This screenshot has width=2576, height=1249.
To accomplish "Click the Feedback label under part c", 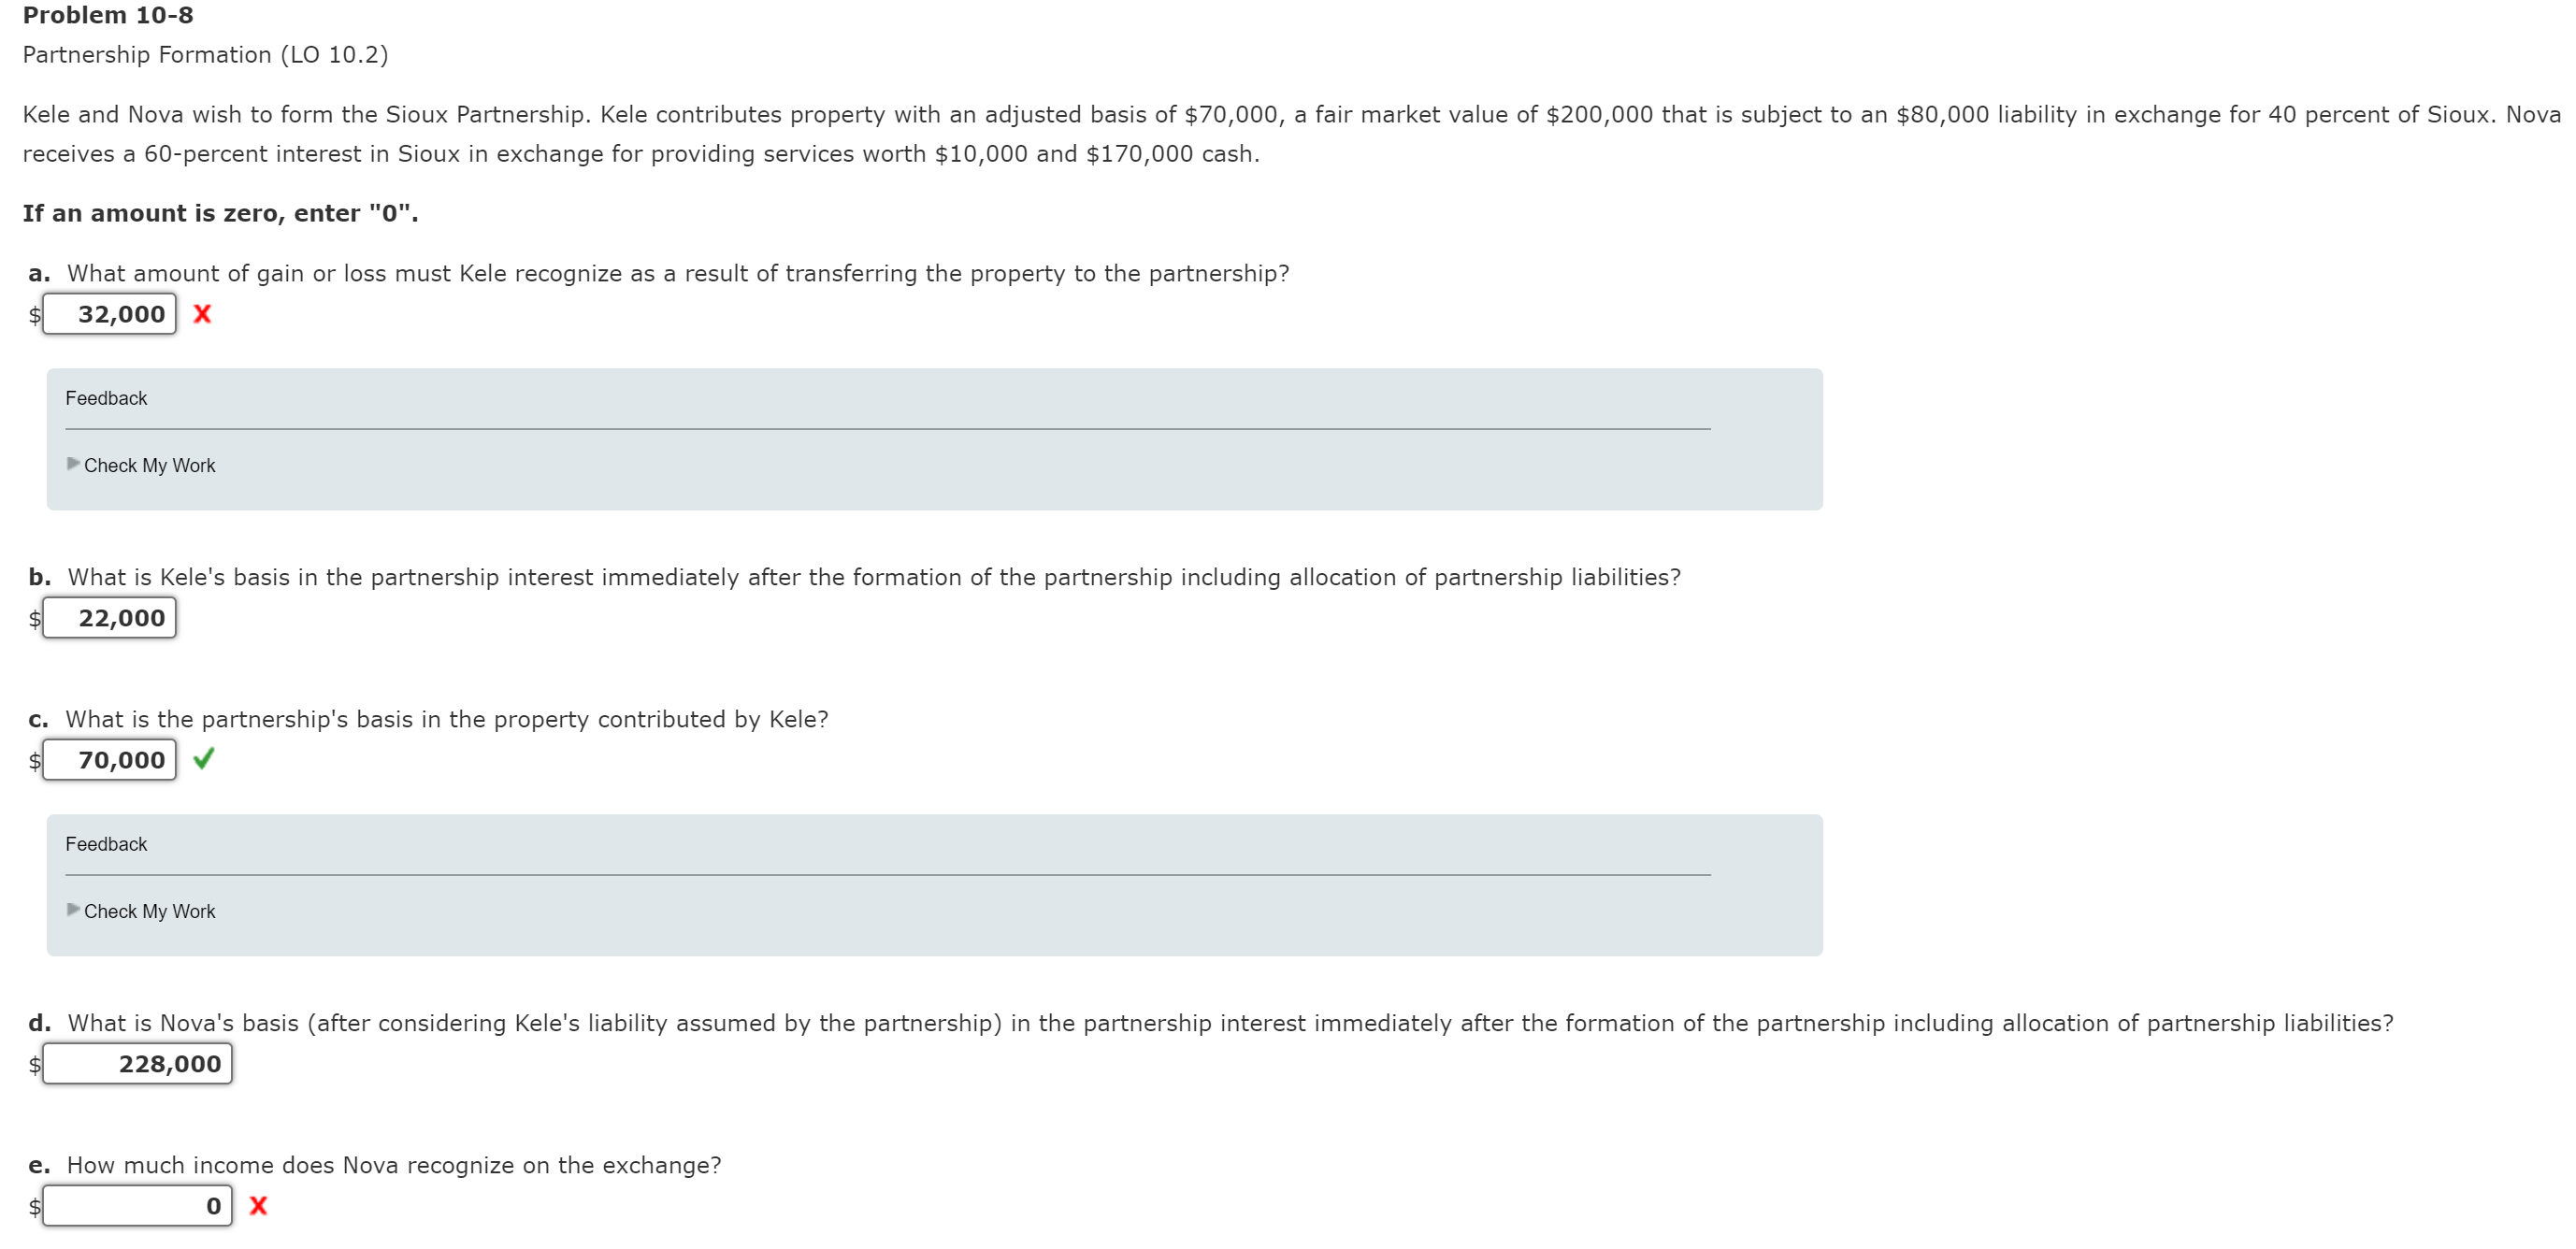I will click(105, 843).
